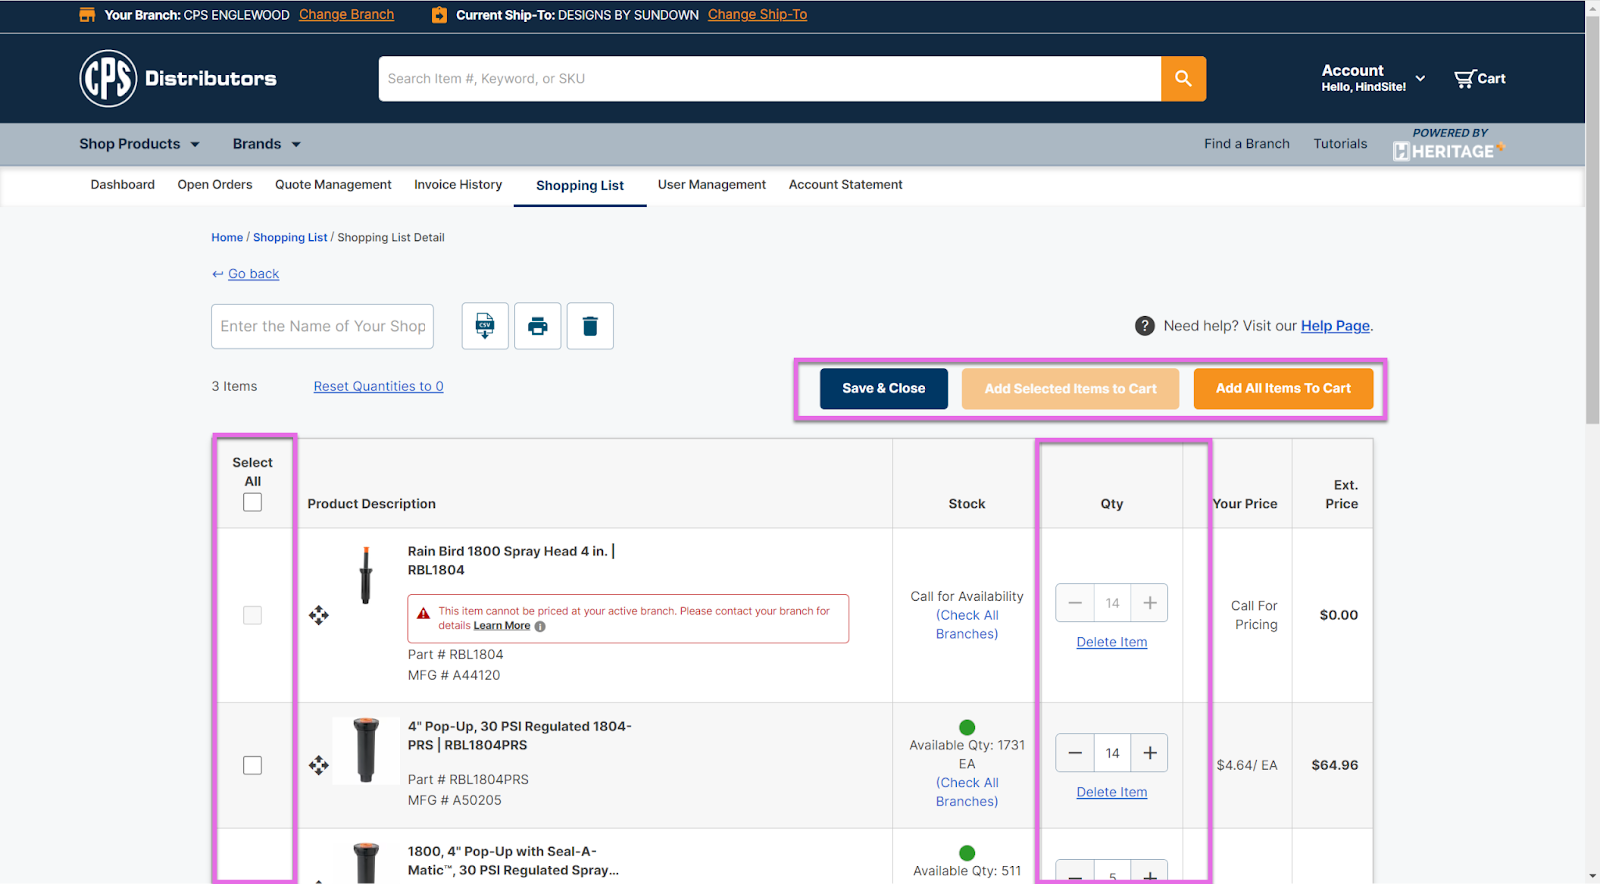Image resolution: width=1600 pixels, height=884 pixels.
Task: Click Add Selected Items to Cart
Action: tap(1070, 389)
